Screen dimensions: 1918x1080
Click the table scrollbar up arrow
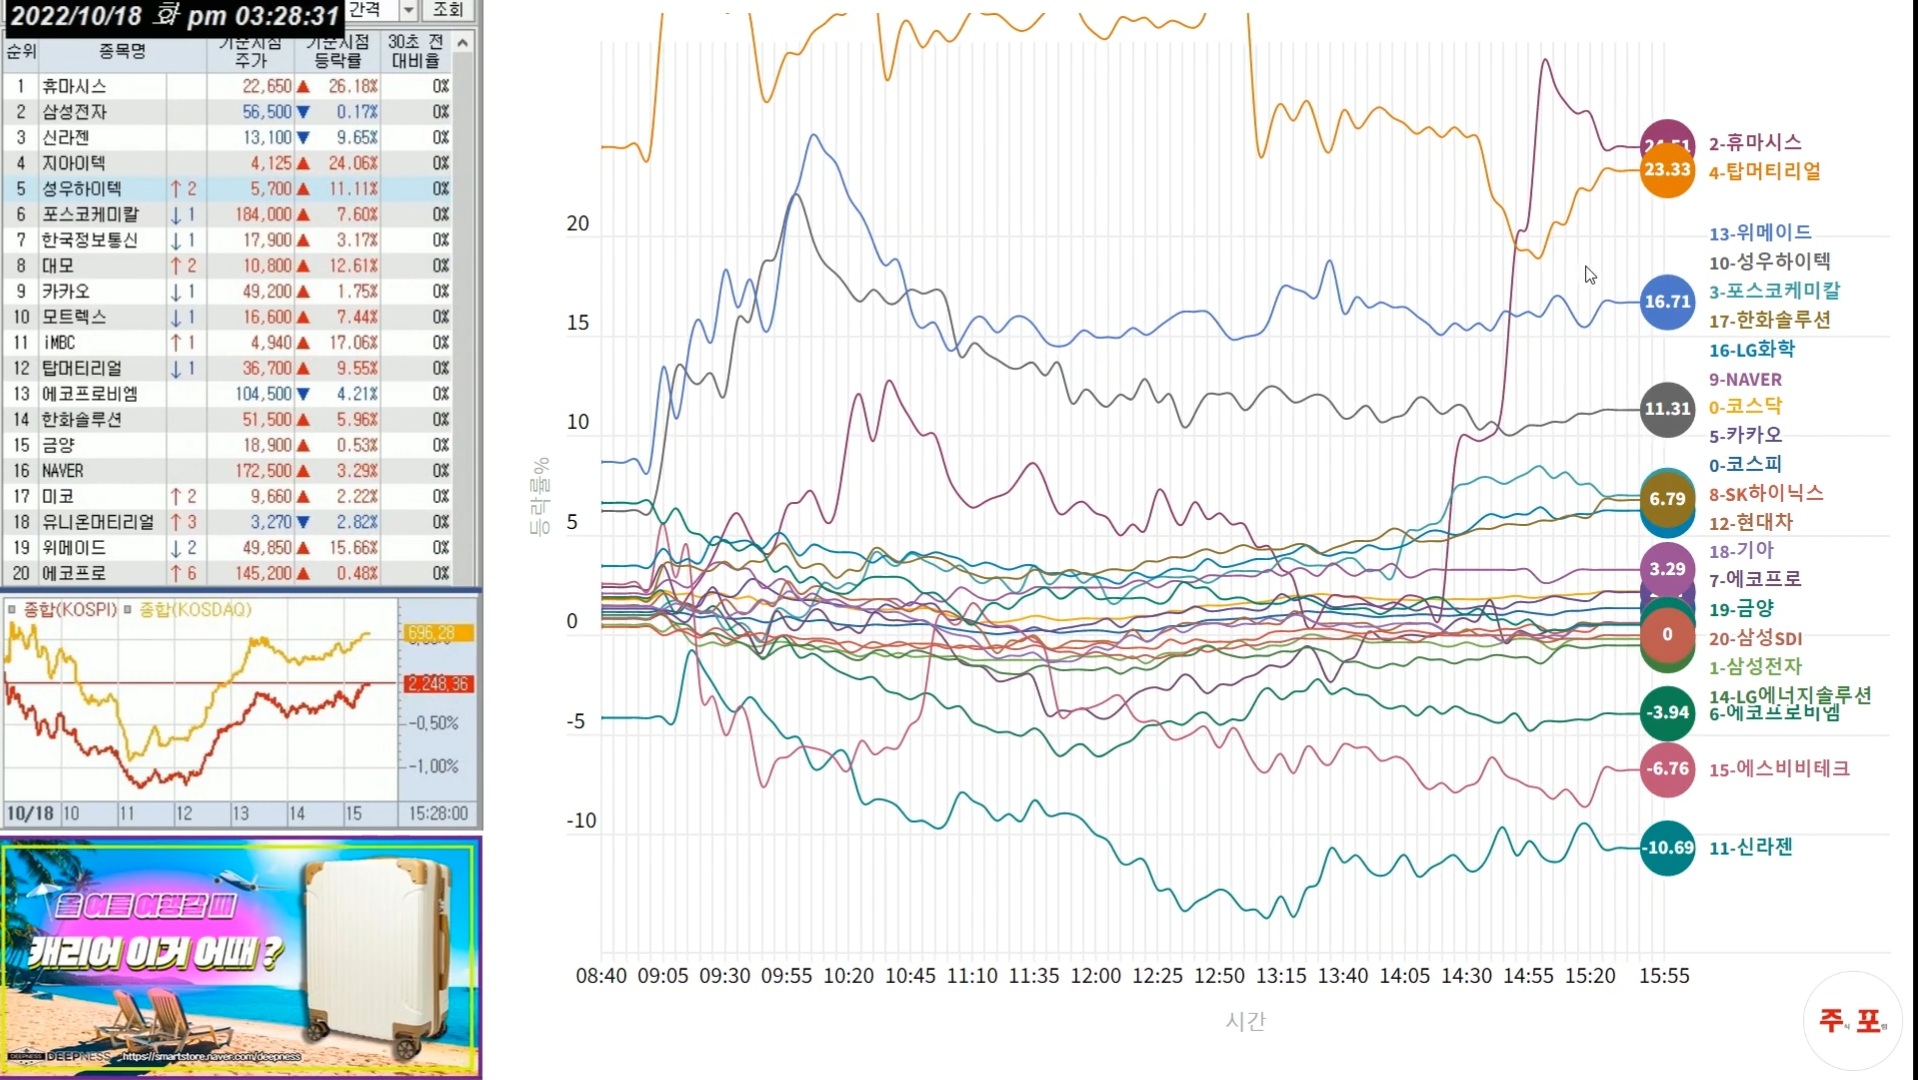tap(463, 42)
